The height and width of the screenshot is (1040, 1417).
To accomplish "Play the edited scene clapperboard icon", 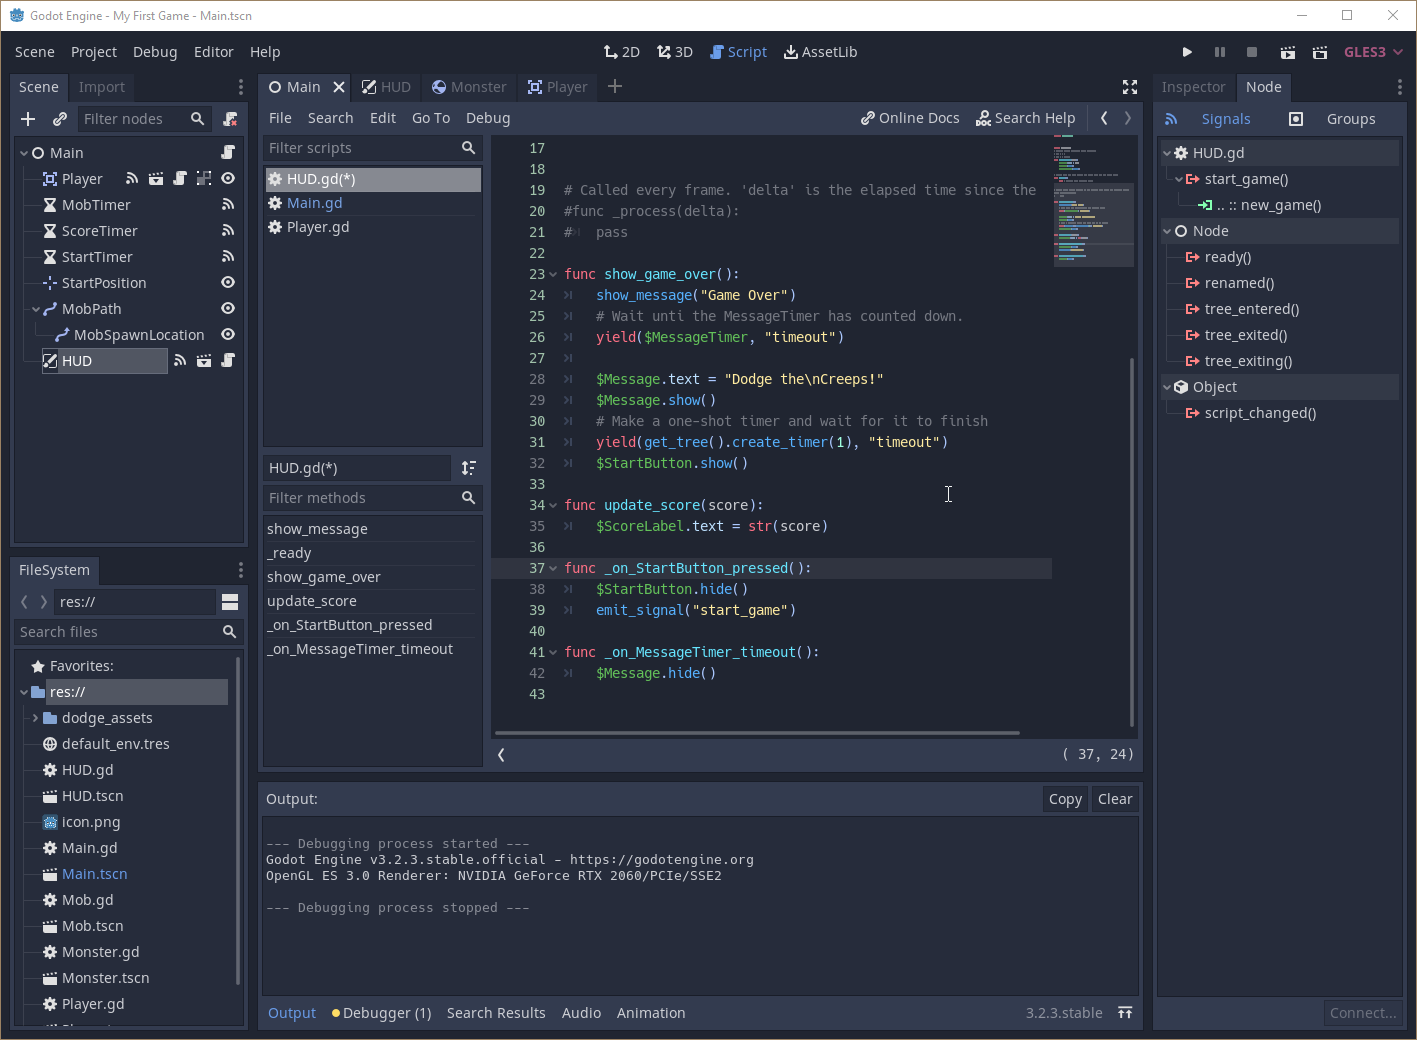I will tap(1288, 52).
